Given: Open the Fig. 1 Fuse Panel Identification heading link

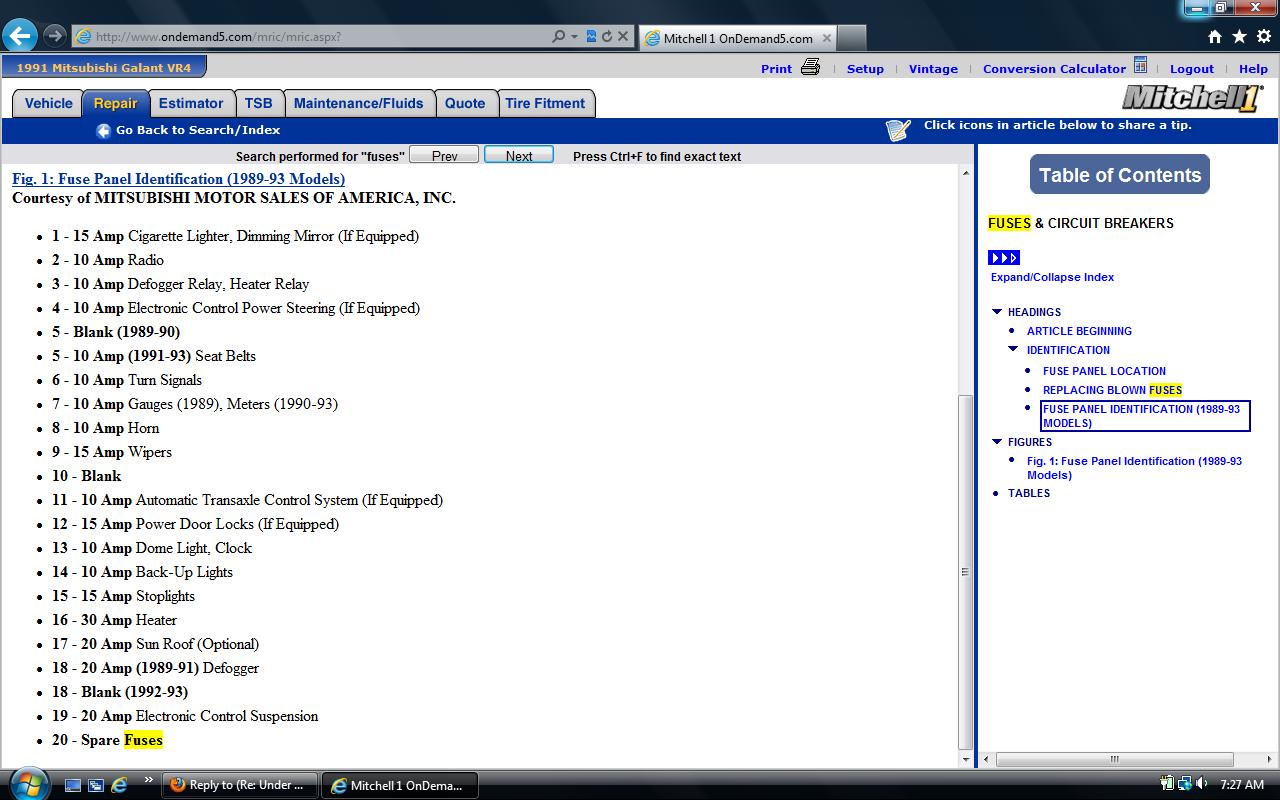Looking at the screenshot, I should [x=178, y=179].
